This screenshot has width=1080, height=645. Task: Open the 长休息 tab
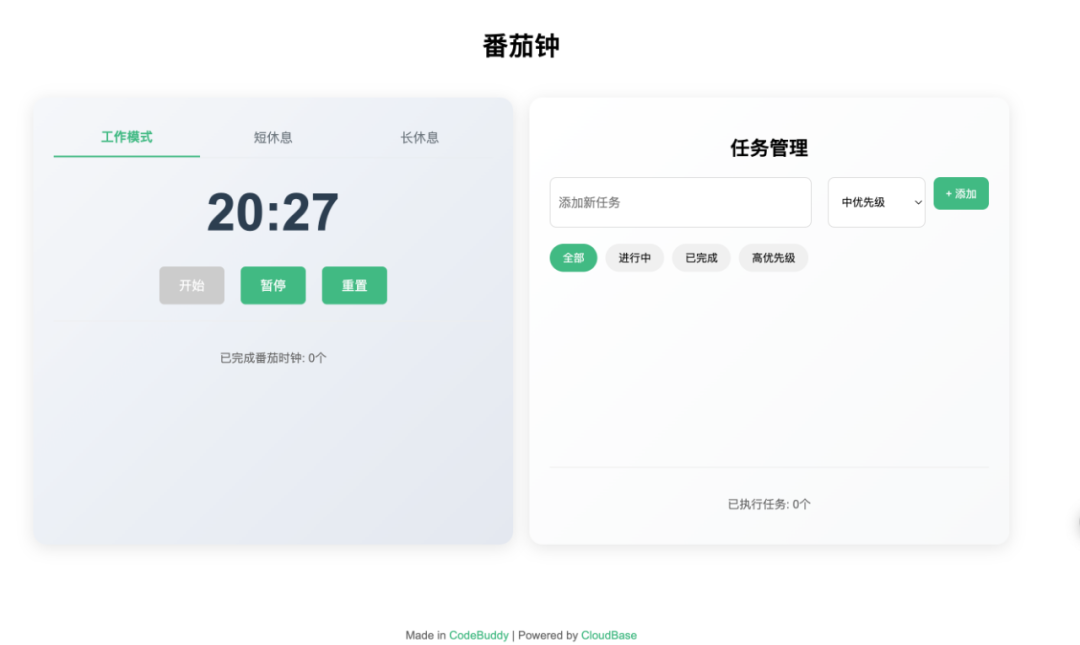[419, 137]
